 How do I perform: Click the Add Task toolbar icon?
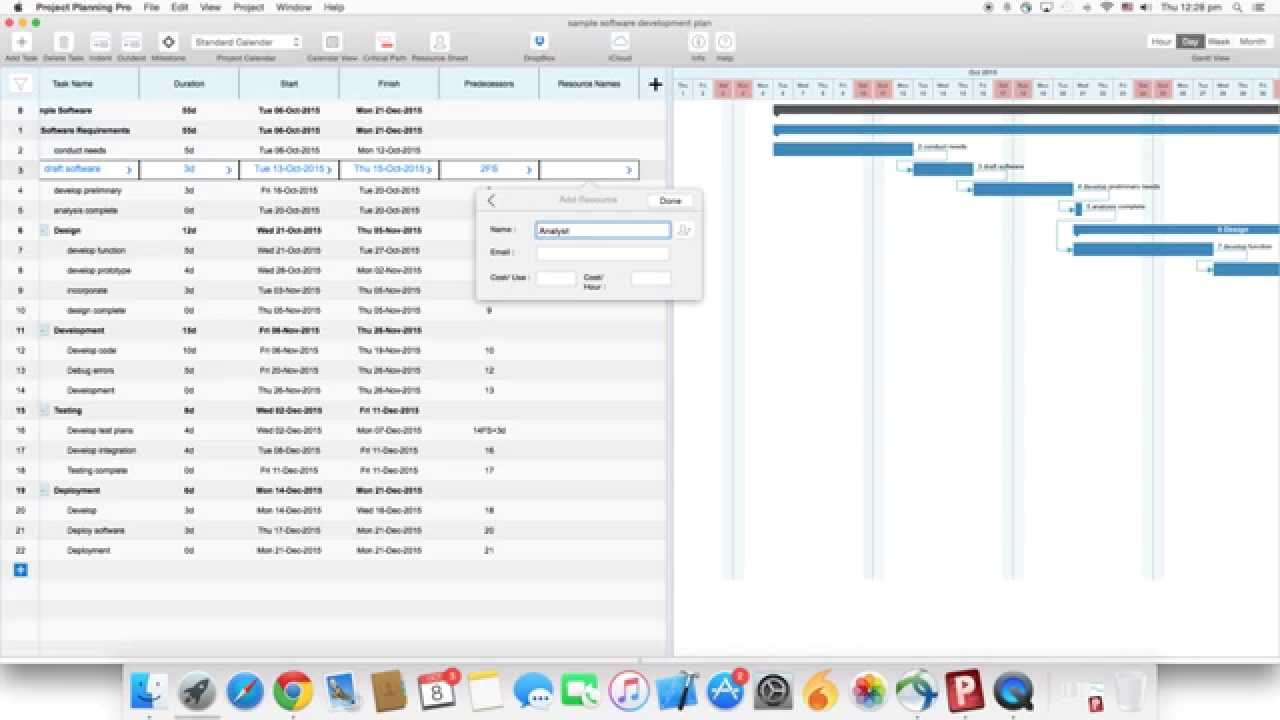point(22,42)
